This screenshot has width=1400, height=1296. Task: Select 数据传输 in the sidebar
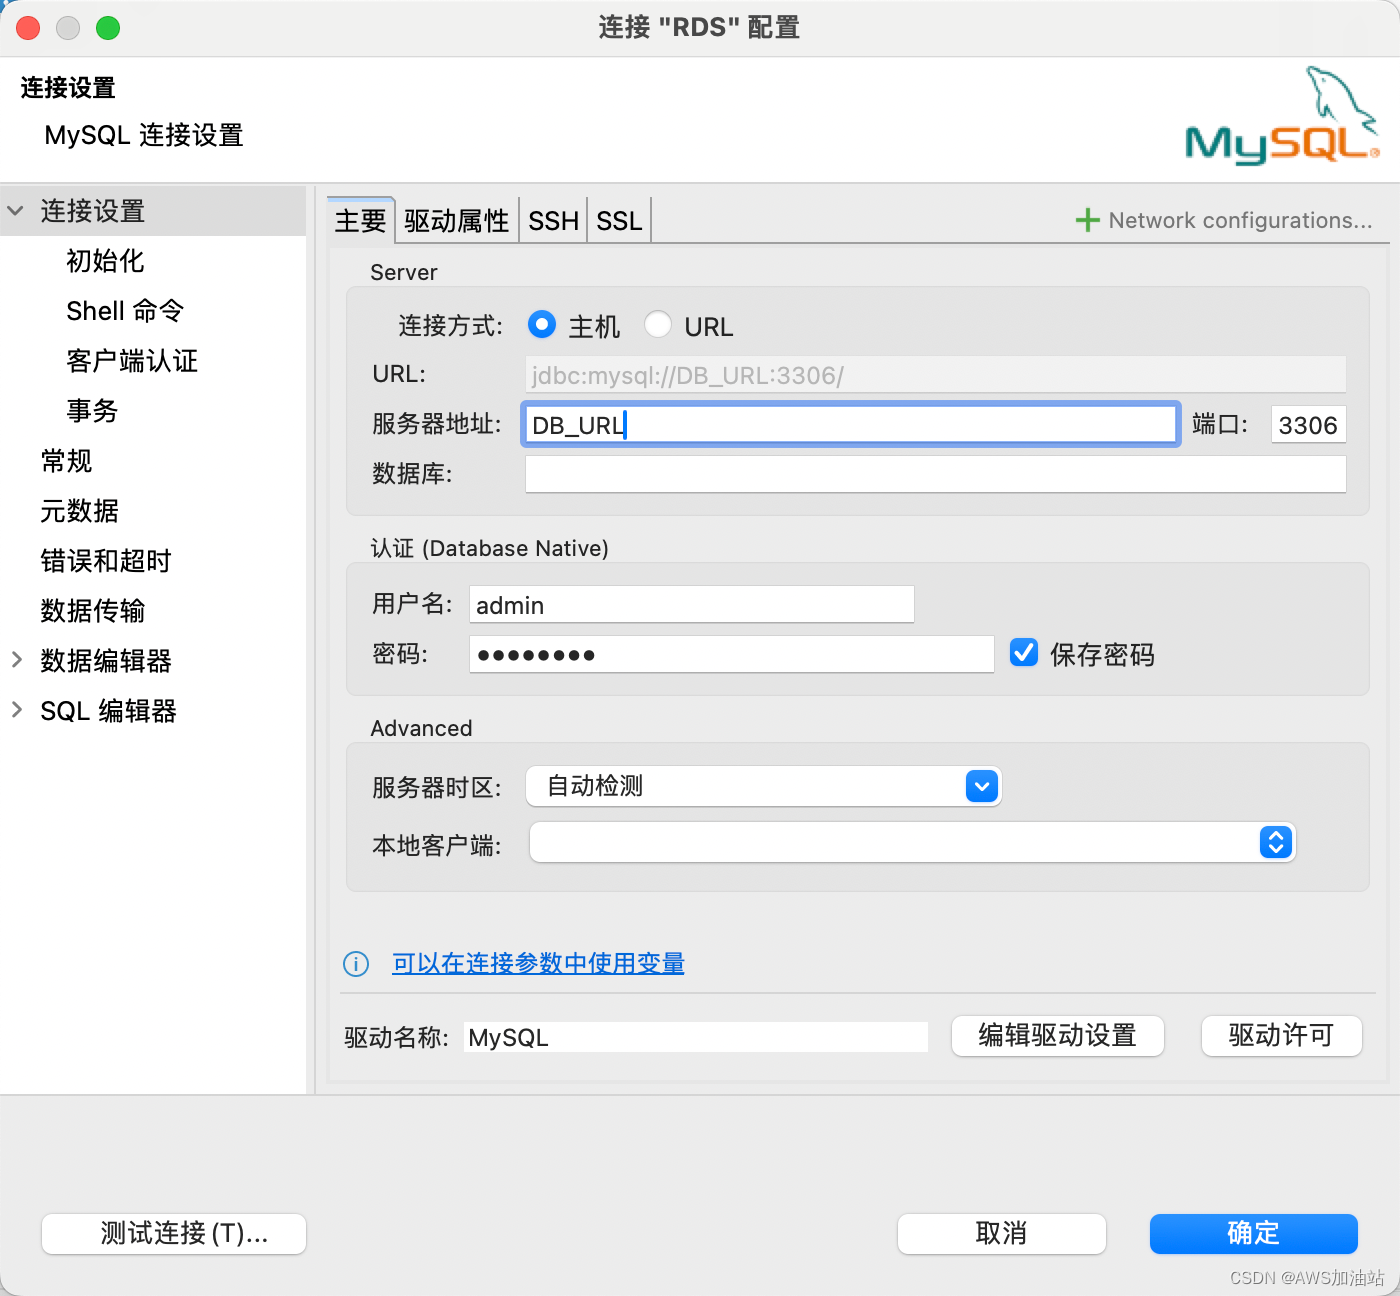pos(92,611)
